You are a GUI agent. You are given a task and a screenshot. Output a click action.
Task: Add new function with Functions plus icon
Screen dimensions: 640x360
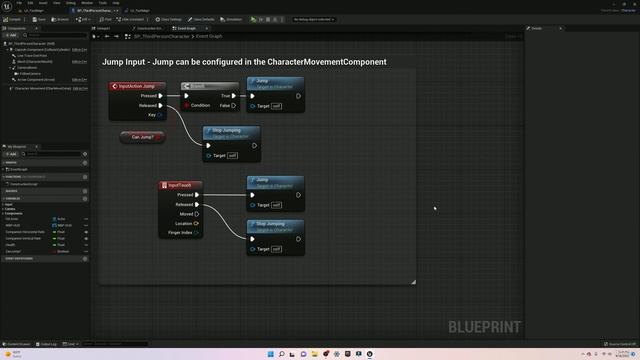point(85,177)
